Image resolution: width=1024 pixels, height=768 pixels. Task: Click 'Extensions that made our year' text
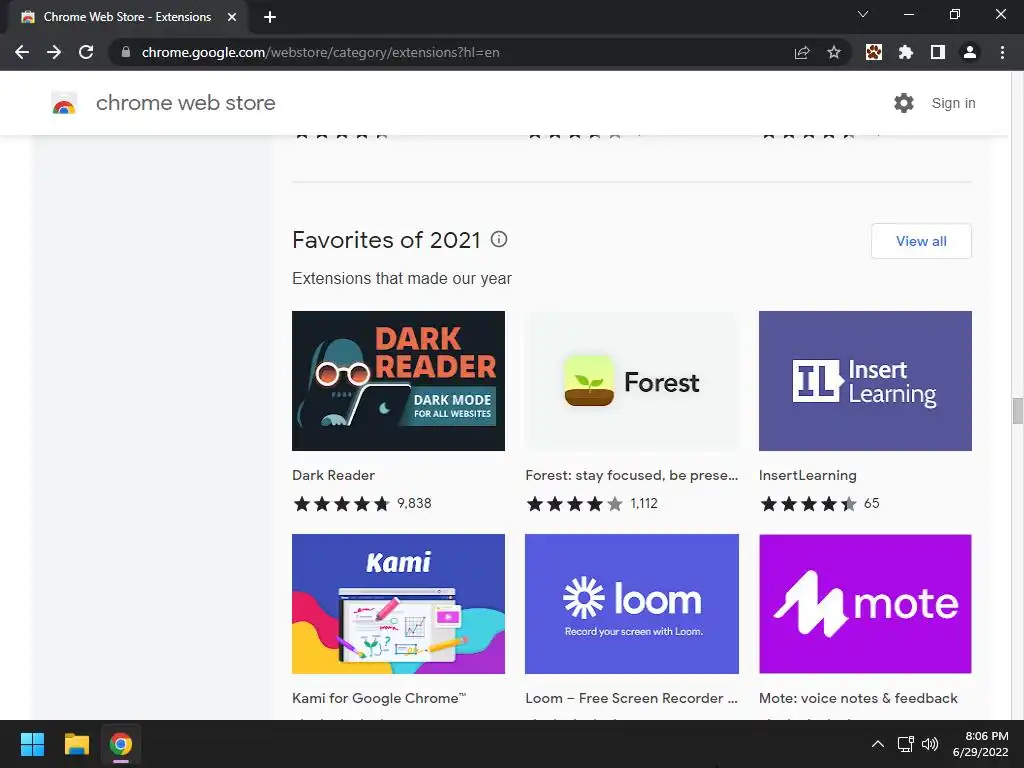pyautogui.click(x=402, y=278)
